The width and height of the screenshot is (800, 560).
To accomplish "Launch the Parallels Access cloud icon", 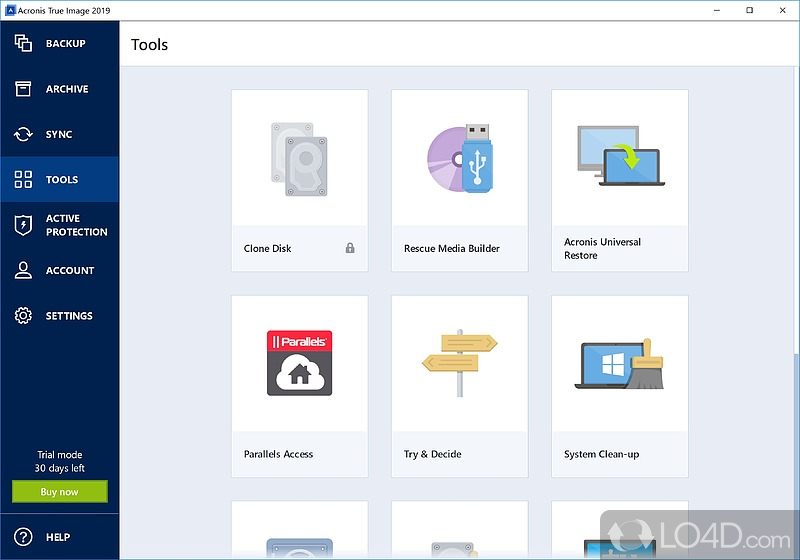I will pos(299,363).
